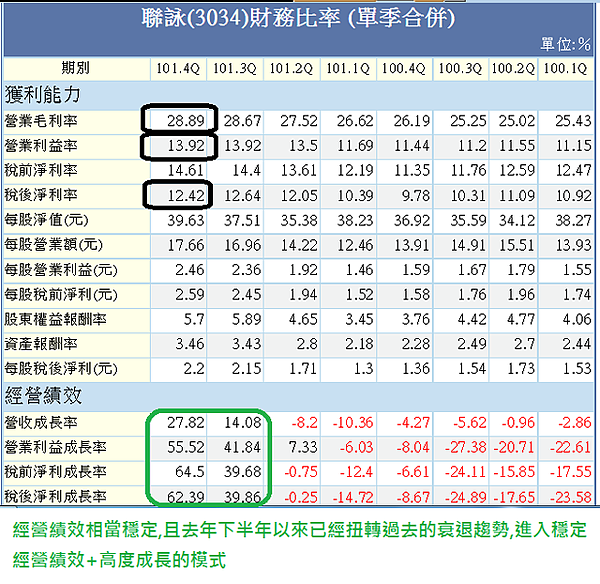
Task: Click the book value per share 34.12
Action: 517,220
